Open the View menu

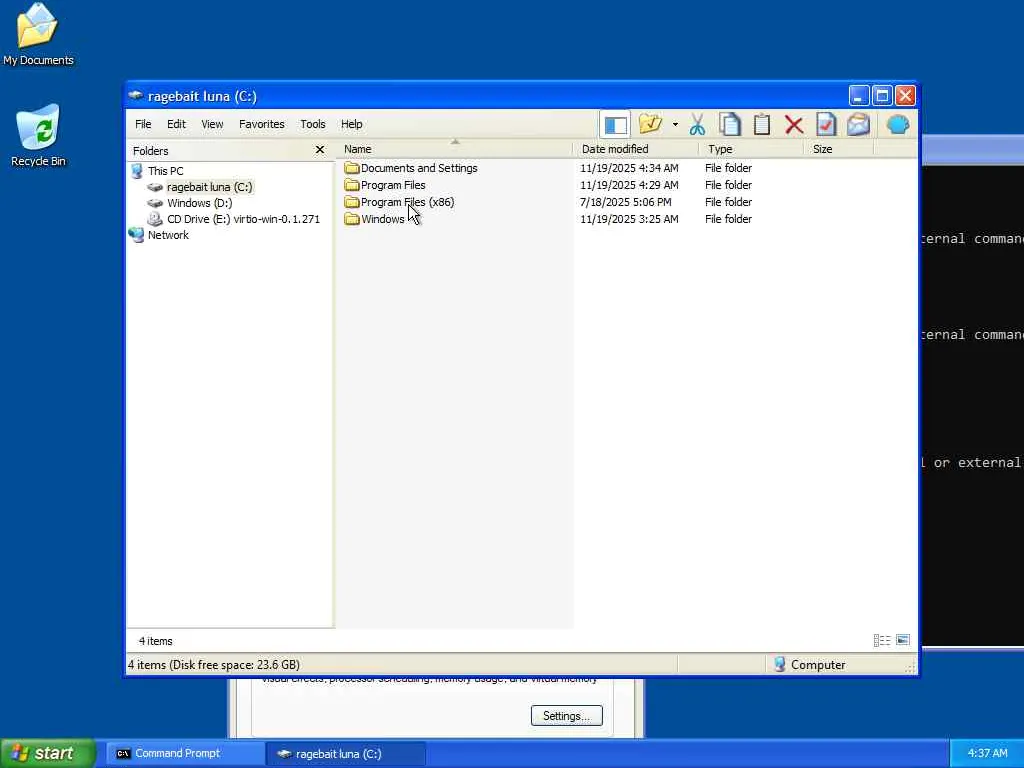(x=212, y=124)
